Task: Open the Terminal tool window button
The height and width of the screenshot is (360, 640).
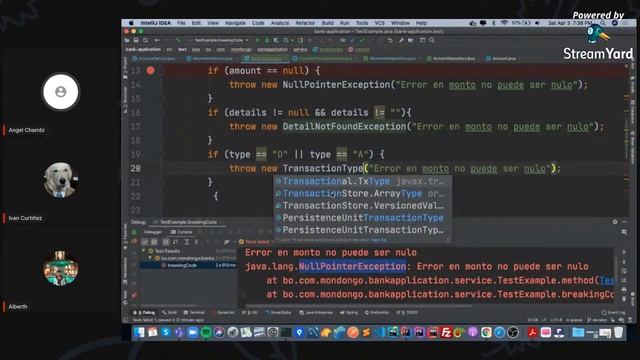Action: coord(194,313)
